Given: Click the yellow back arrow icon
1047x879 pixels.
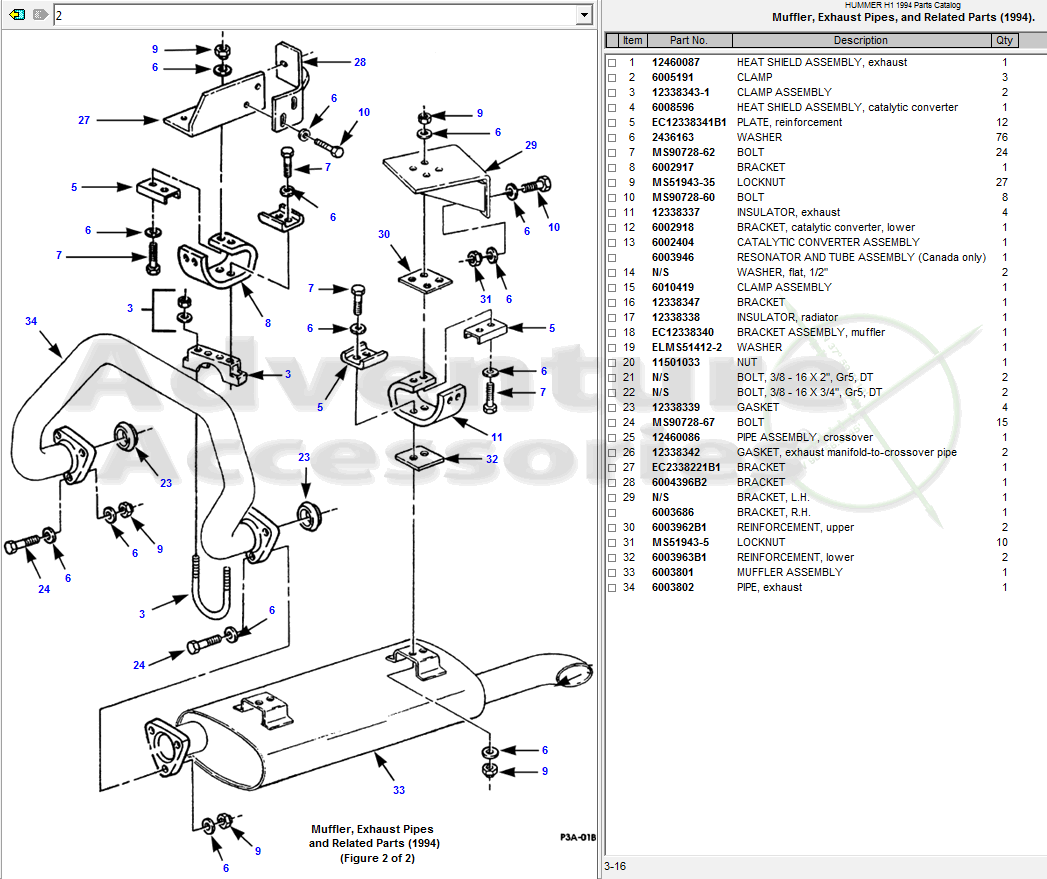Looking at the screenshot, I should coord(17,14).
